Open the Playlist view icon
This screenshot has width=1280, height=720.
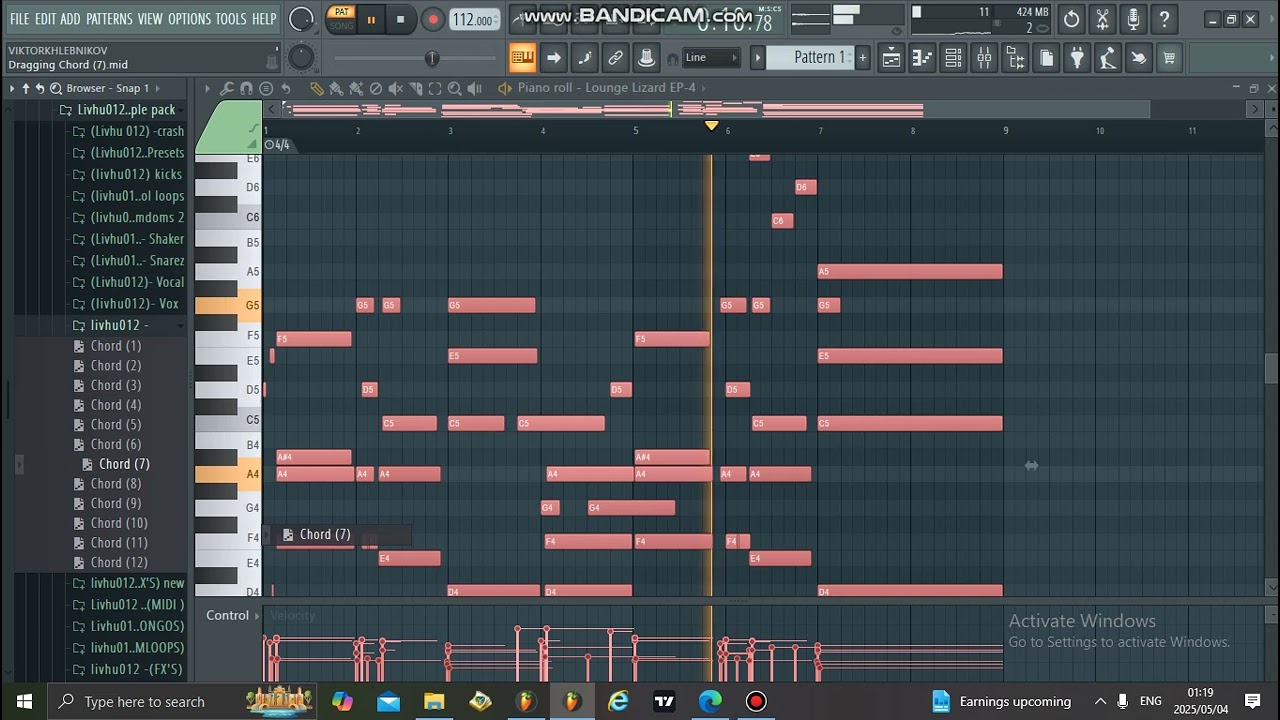[x=891, y=58]
